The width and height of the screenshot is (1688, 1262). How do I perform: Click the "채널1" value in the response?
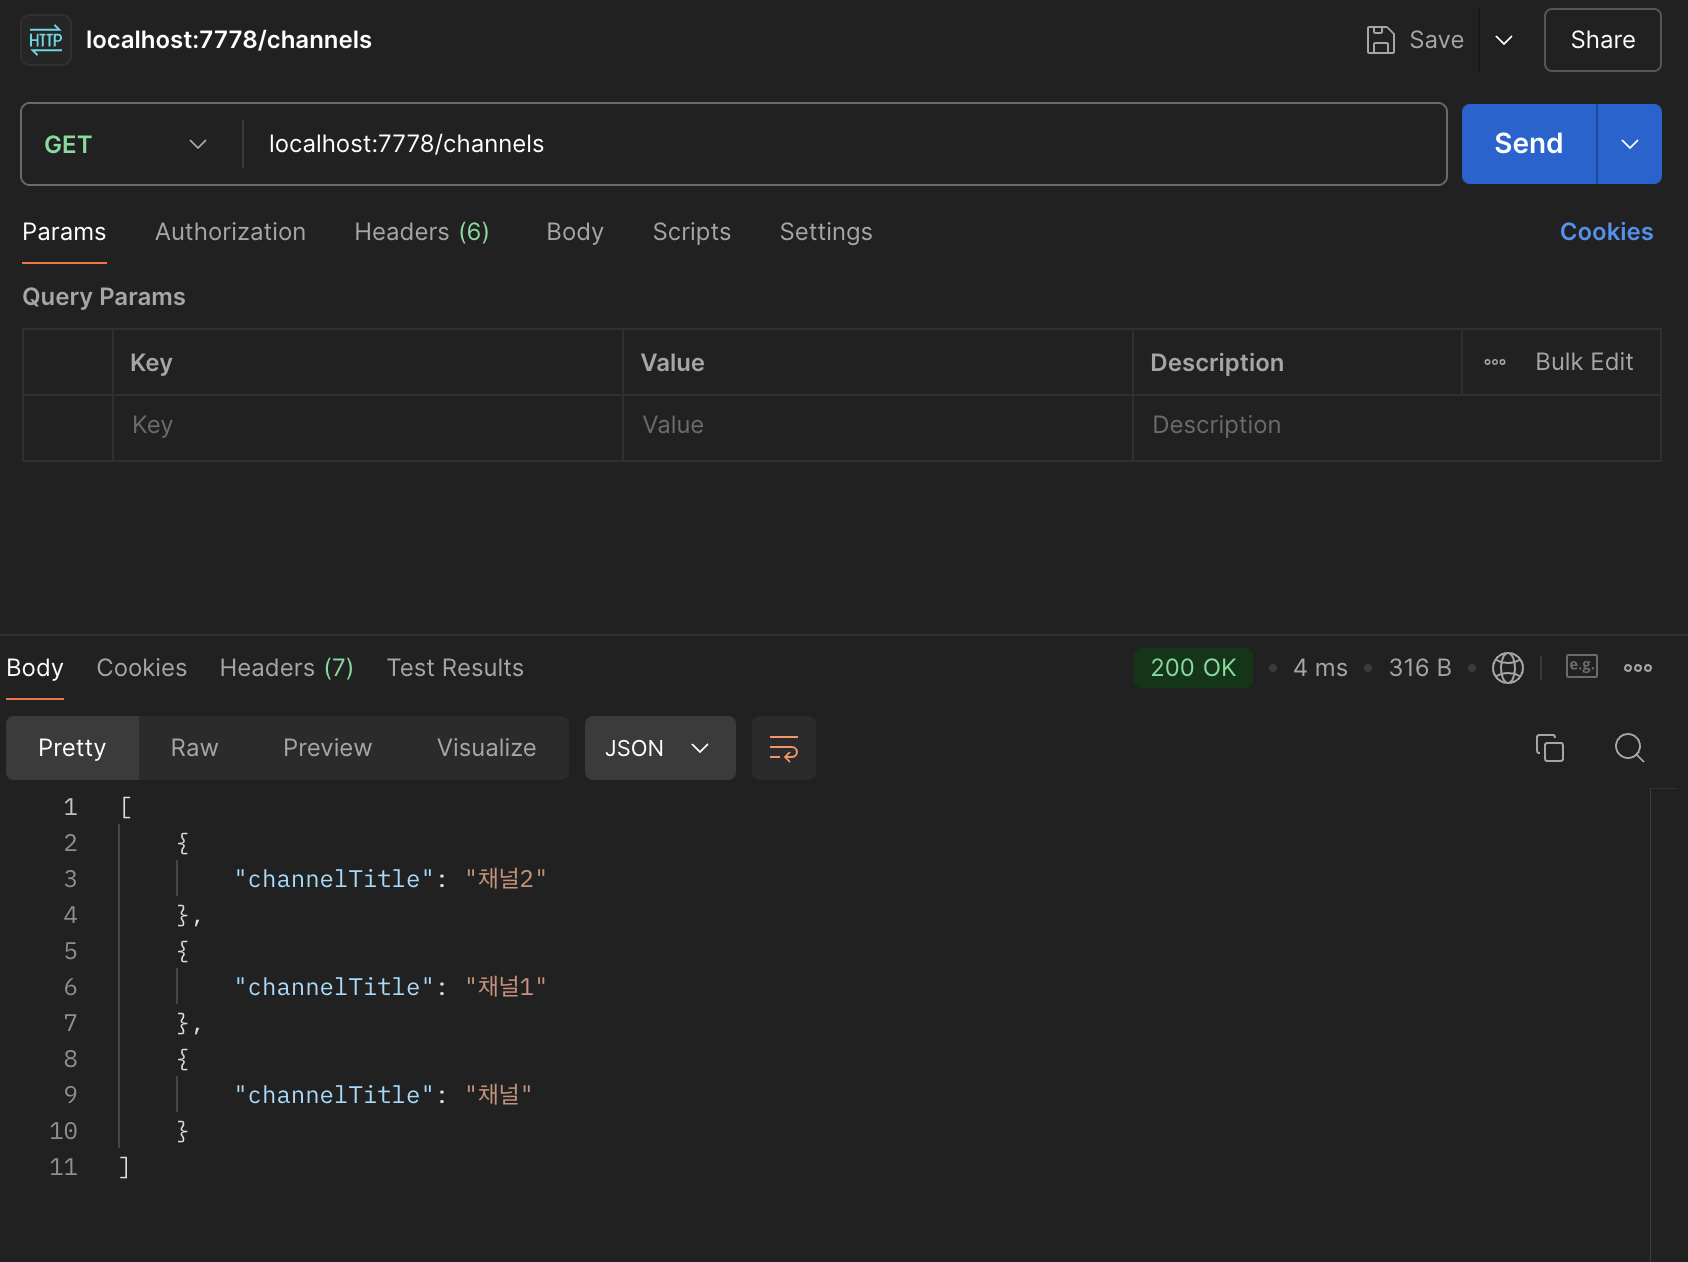506,987
